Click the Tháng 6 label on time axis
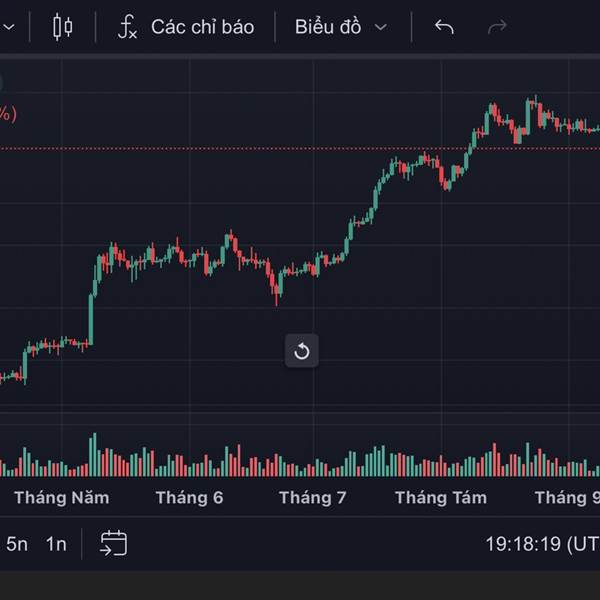This screenshot has width=600, height=600. coord(190,497)
